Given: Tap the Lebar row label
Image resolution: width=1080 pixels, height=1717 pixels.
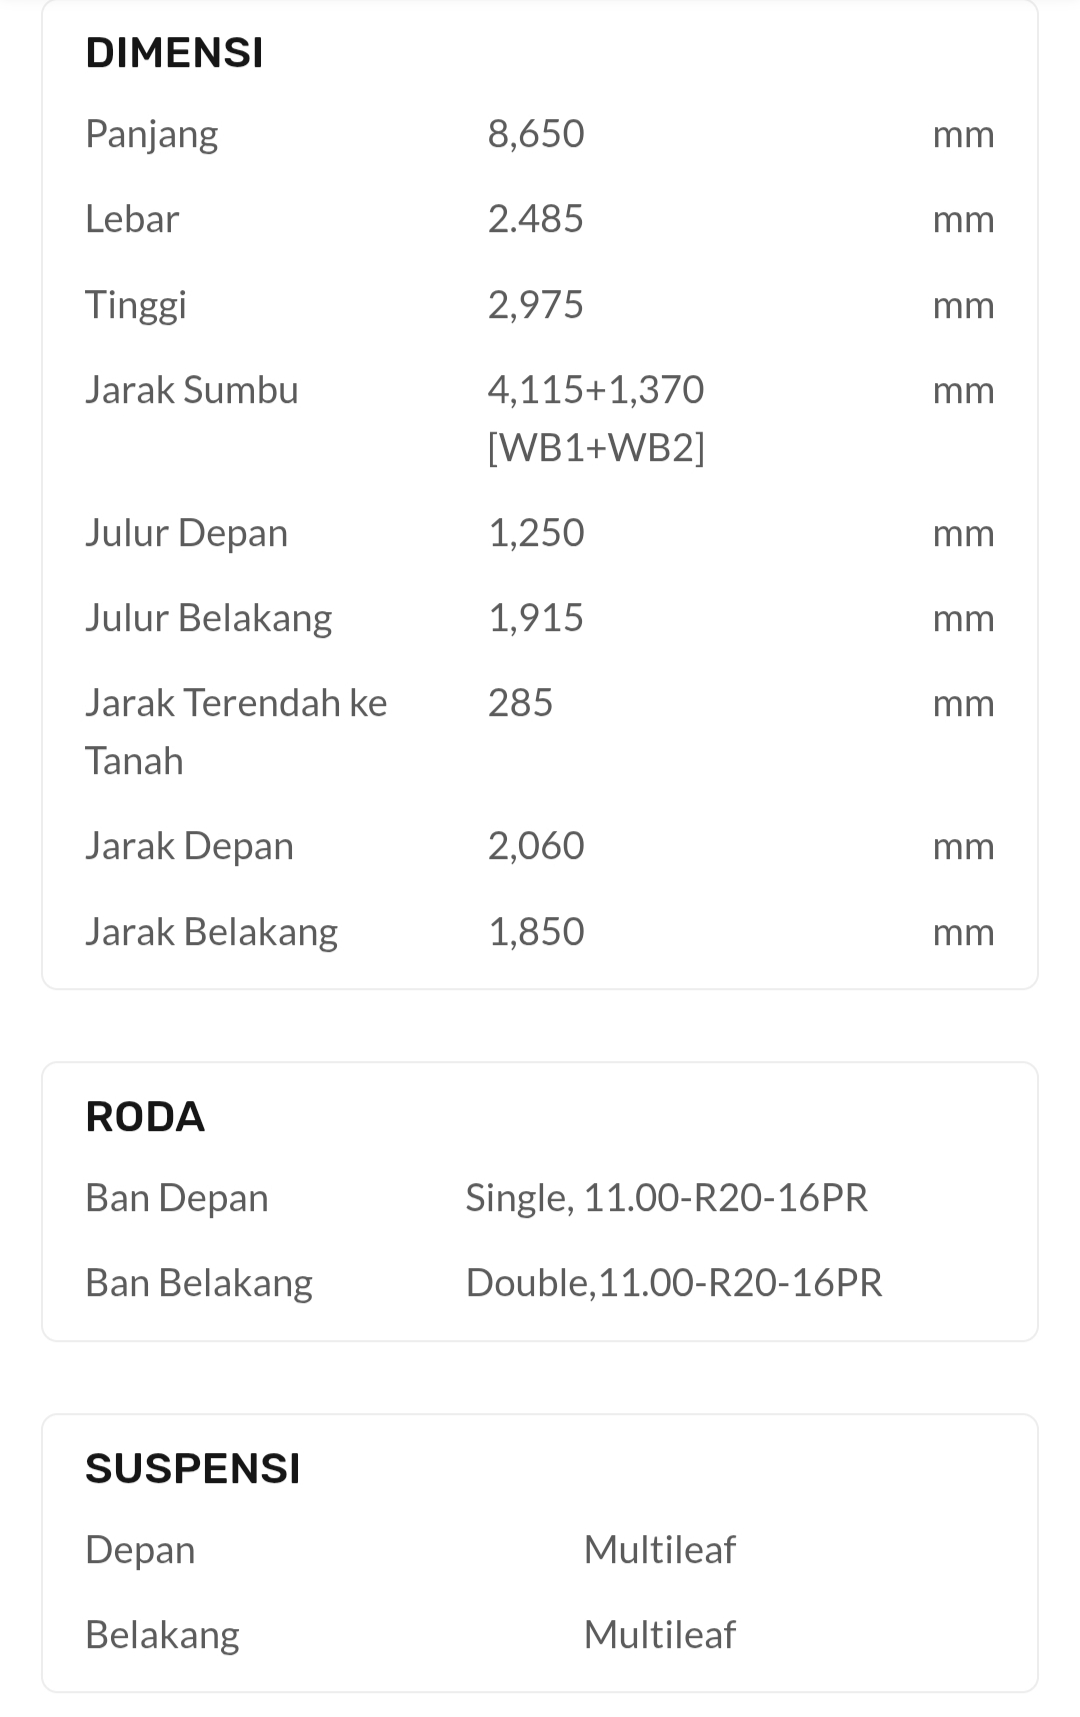Looking at the screenshot, I should (132, 219).
